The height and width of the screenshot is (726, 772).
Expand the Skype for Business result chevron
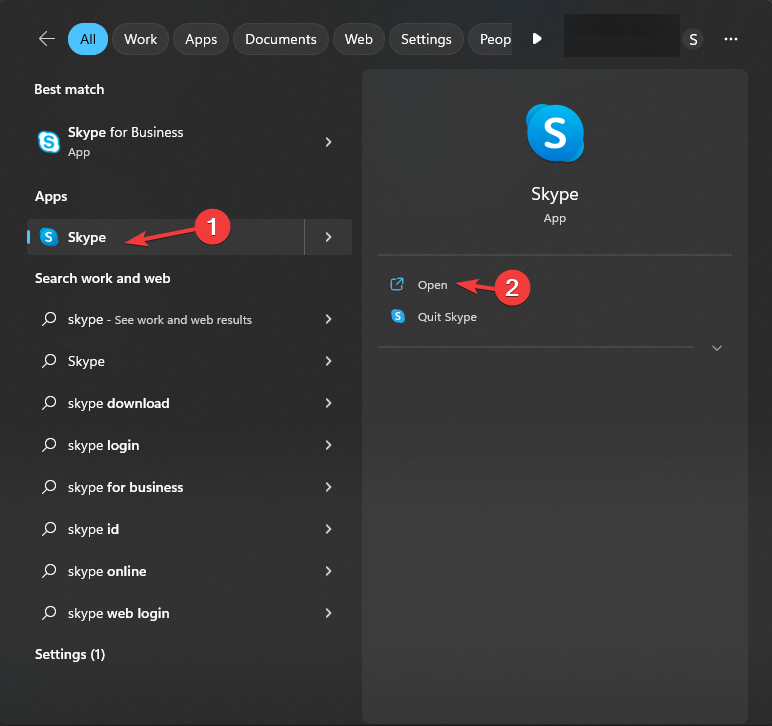coord(328,142)
